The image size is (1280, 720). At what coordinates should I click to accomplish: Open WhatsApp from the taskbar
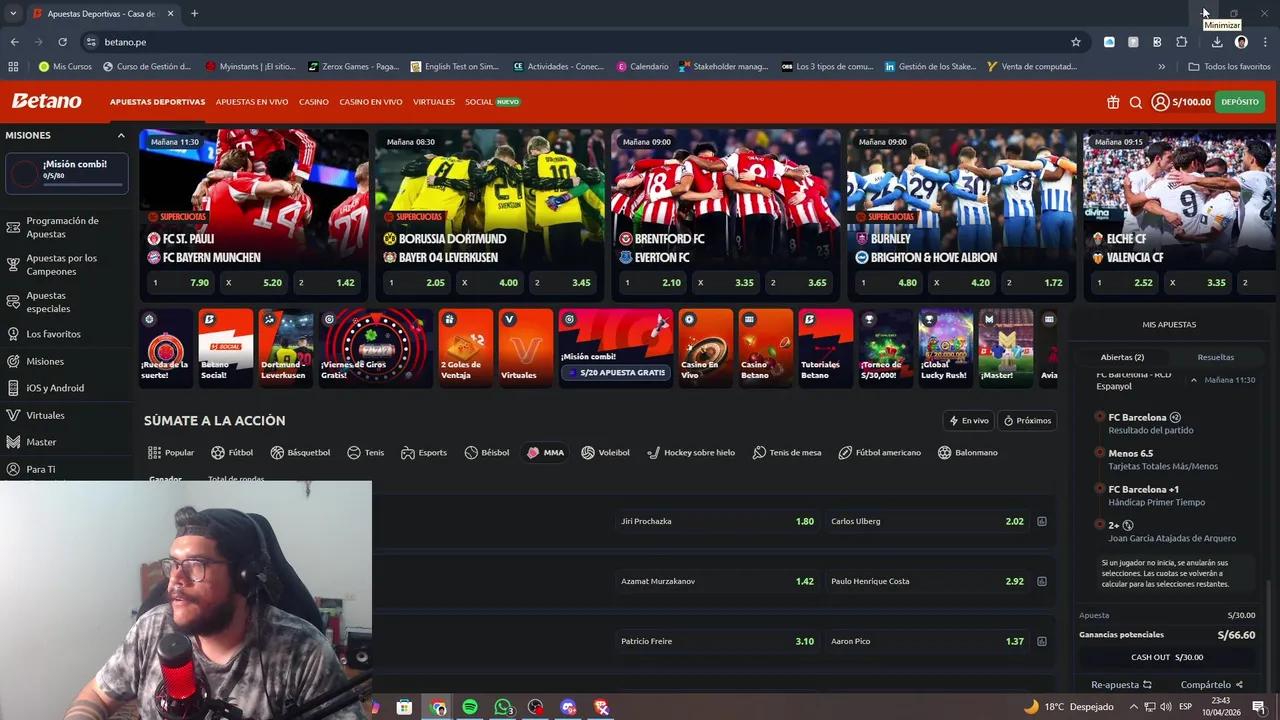tap(503, 707)
